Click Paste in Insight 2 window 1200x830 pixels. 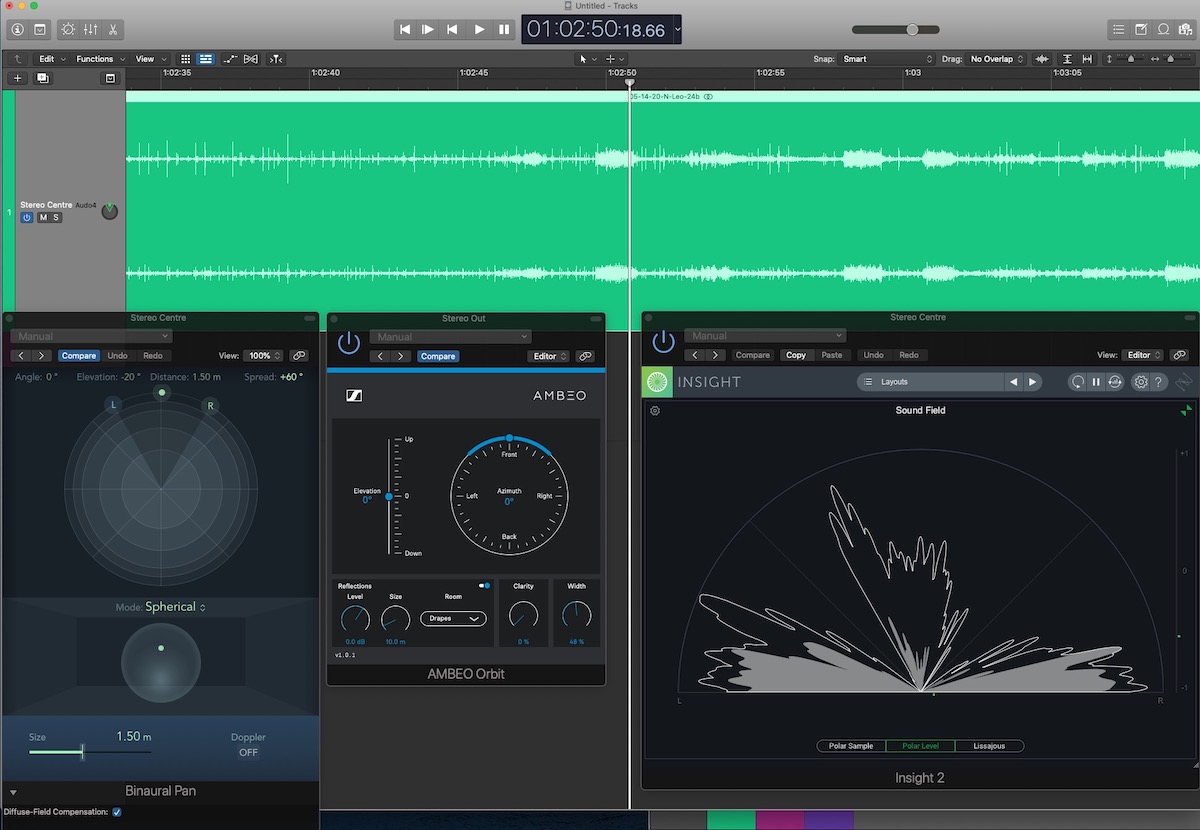click(x=832, y=355)
